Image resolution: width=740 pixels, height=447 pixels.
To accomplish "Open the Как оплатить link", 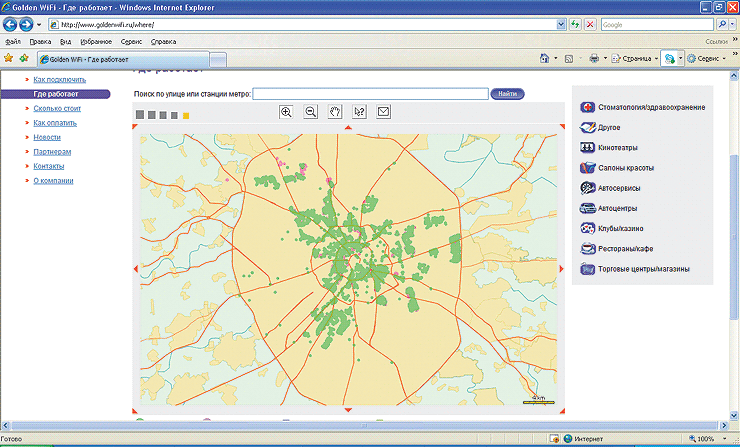I will click(55, 123).
